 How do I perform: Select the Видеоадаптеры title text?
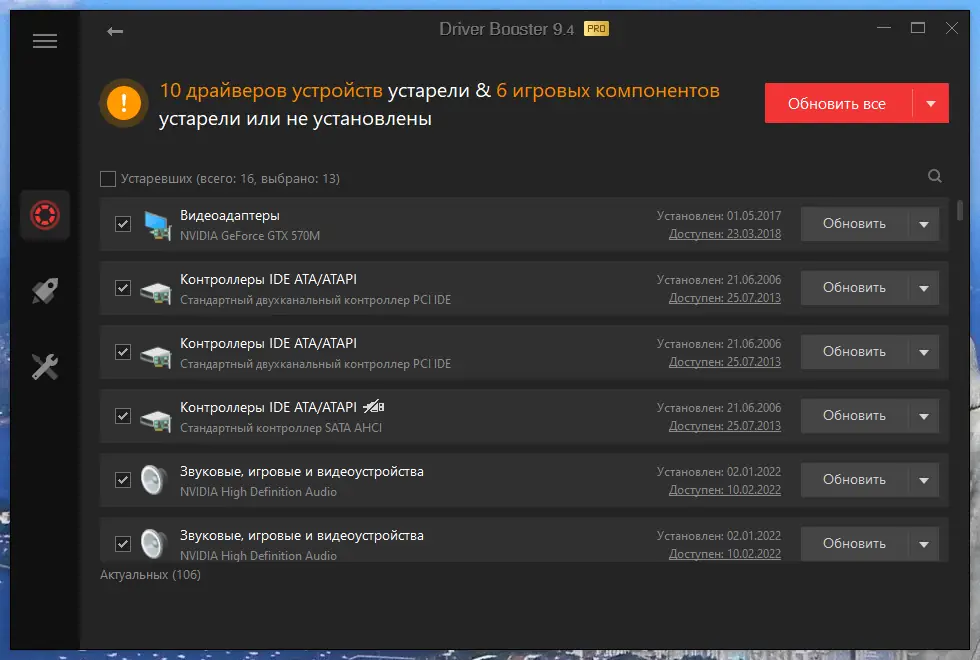(230, 216)
